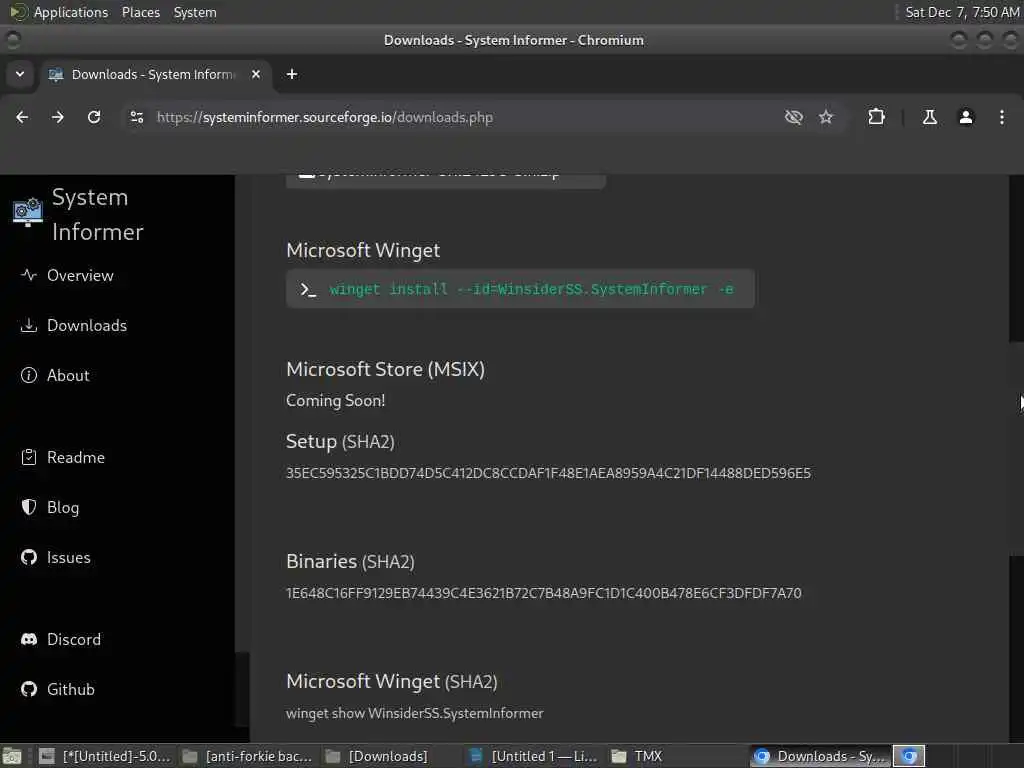Open a new browser tab
Image resolution: width=1024 pixels, height=768 pixels.
click(292, 74)
